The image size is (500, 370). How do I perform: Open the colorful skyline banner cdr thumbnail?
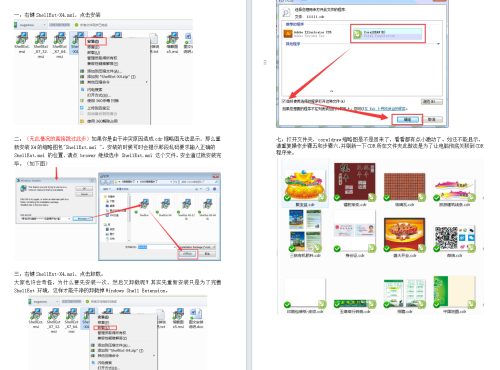coord(454,190)
